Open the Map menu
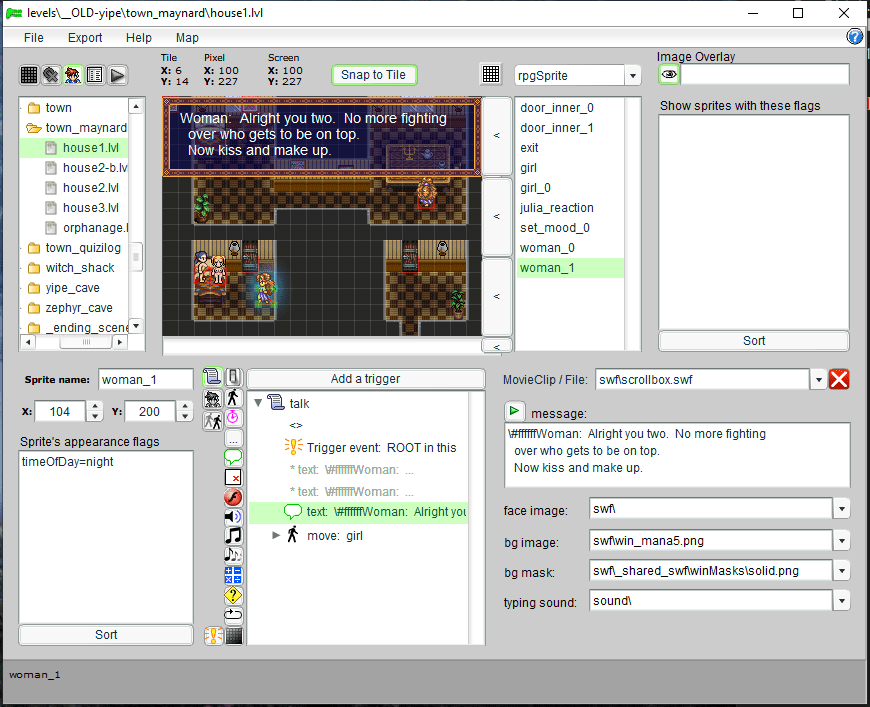 coord(187,38)
